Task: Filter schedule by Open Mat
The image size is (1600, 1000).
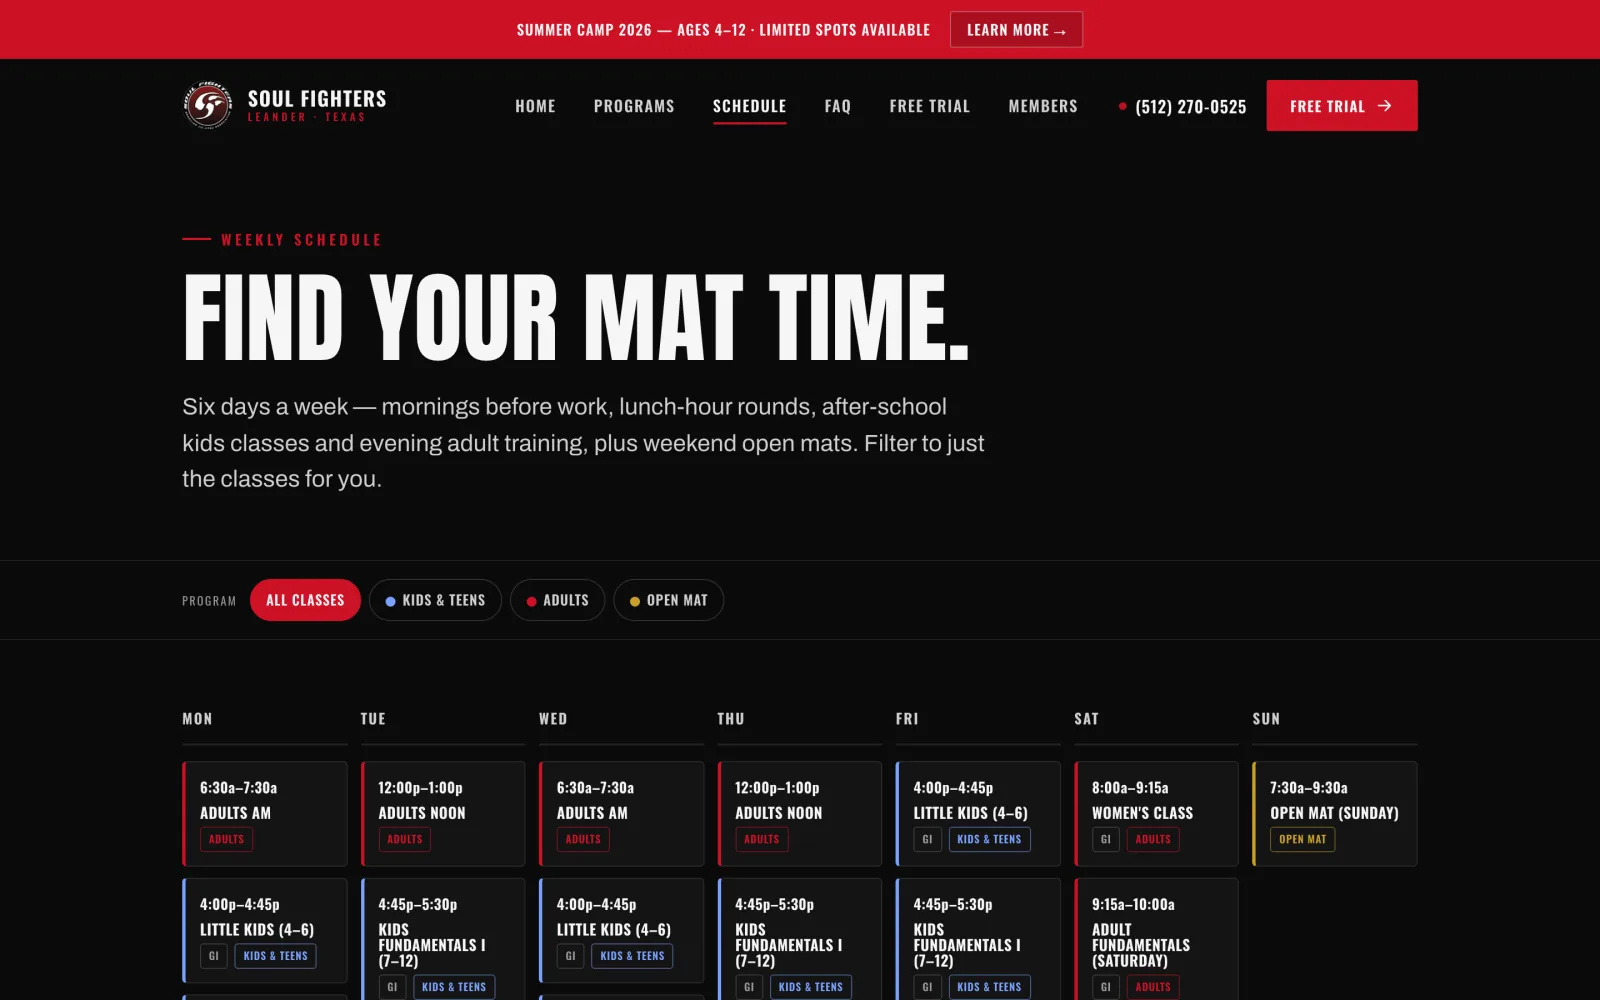Action: click(668, 600)
